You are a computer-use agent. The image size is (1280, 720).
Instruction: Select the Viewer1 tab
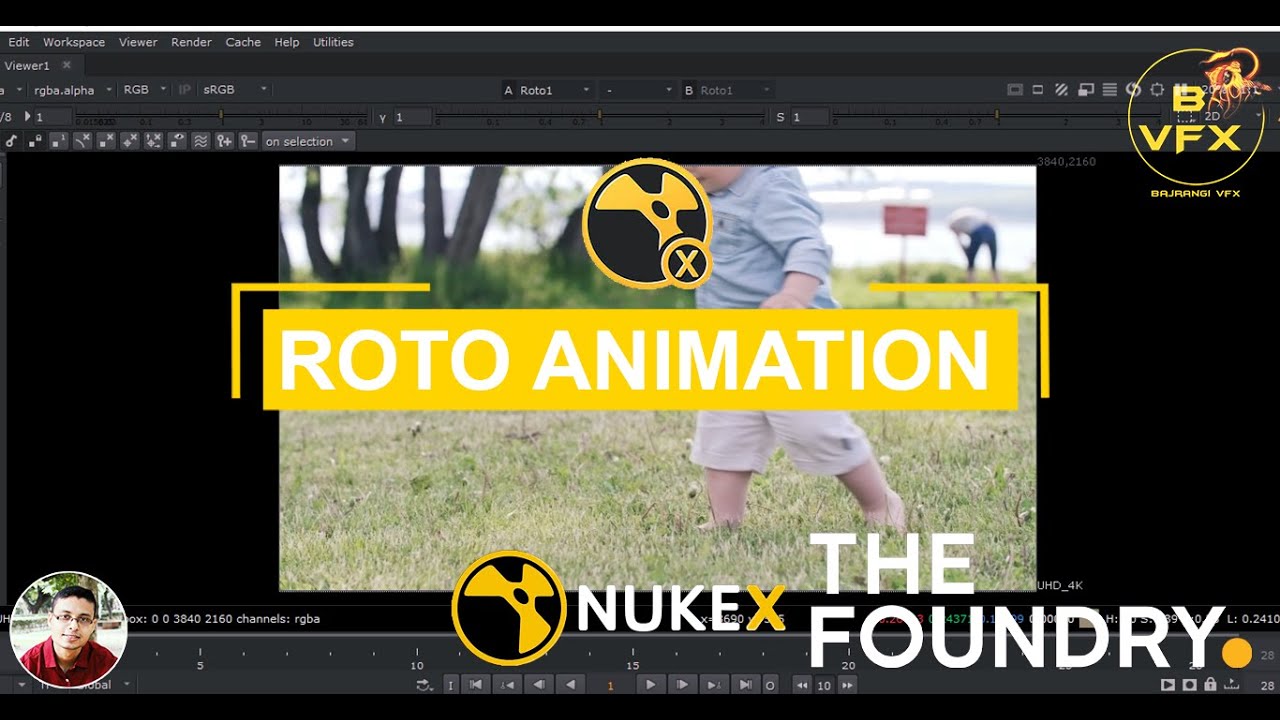tap(27, 66)
